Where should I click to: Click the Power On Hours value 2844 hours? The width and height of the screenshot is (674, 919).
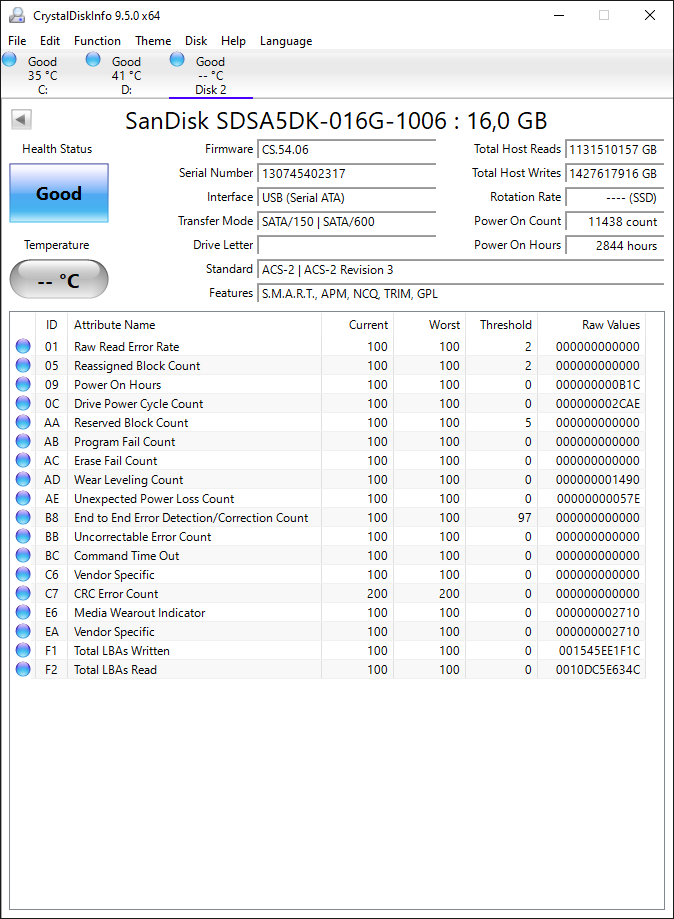point(615,246)
